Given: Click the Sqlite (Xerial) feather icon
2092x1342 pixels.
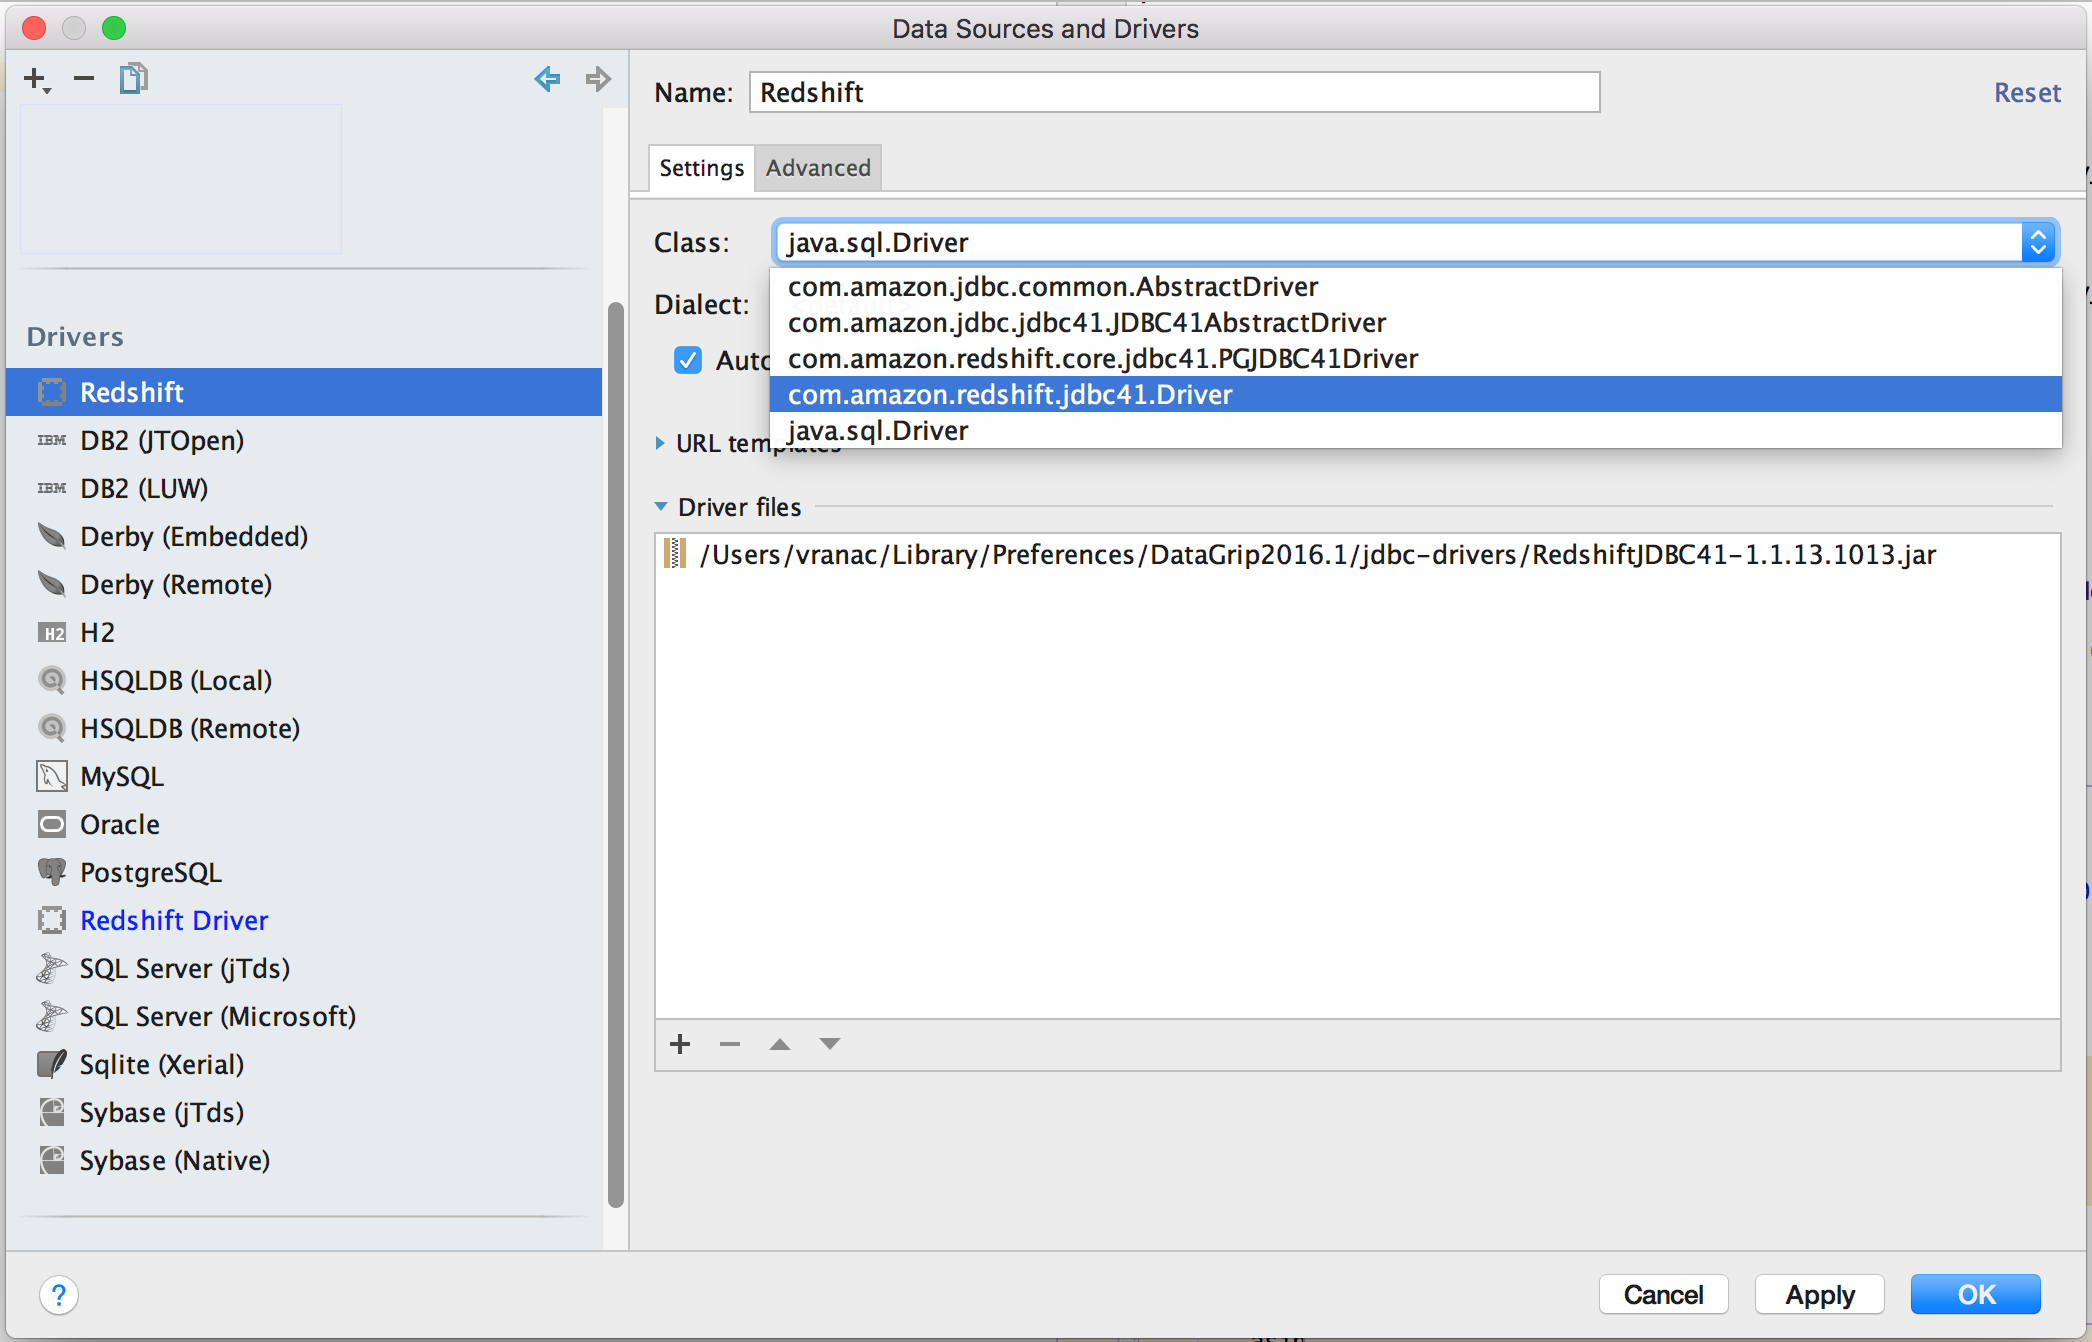Looking at the screenshot, I should (52, 1064).
